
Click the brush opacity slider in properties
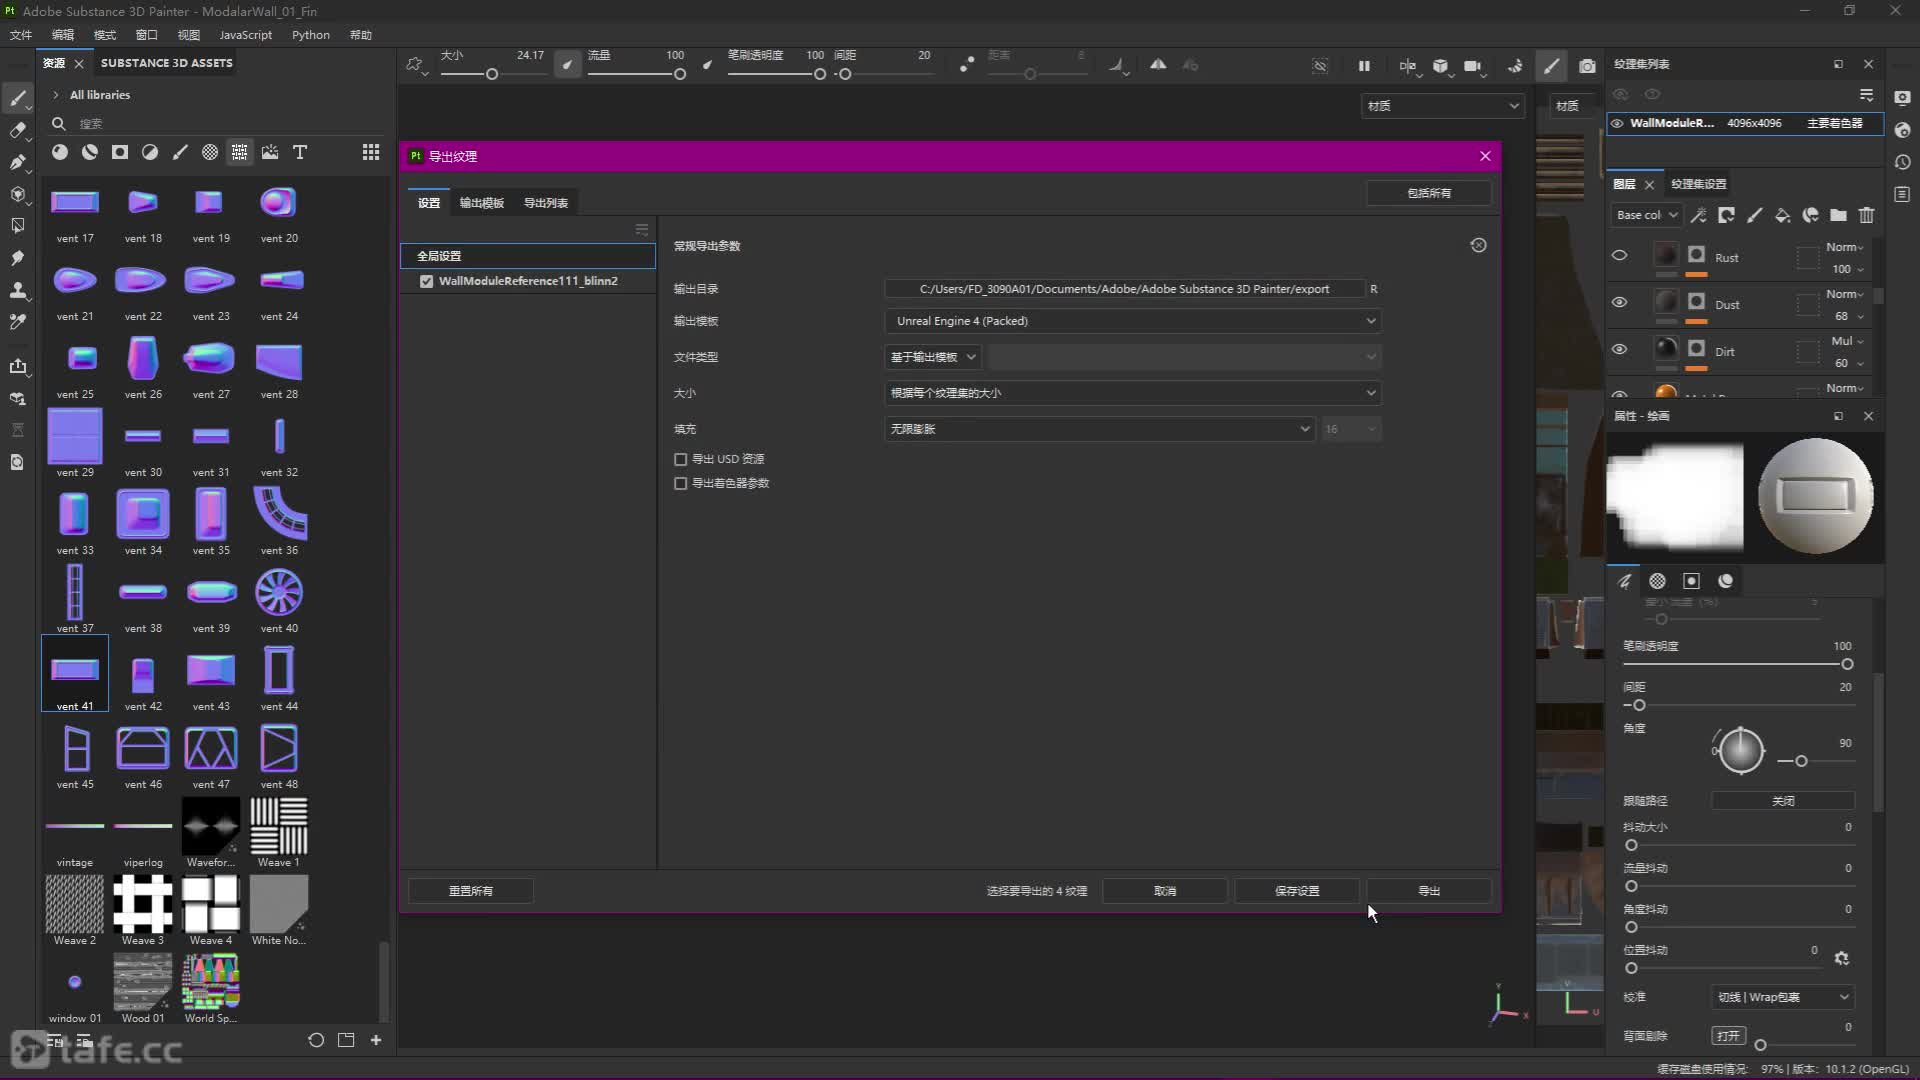[x=1736, y=664]
